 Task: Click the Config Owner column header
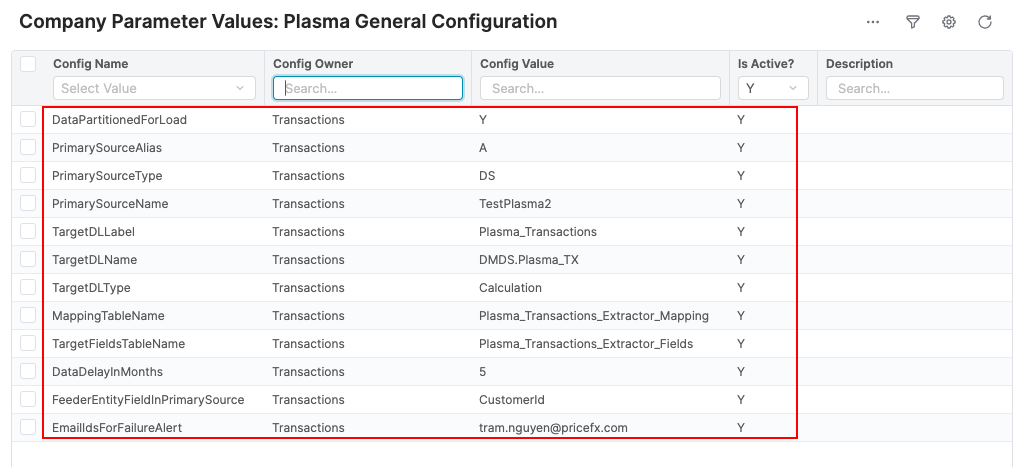click(313, 64)
